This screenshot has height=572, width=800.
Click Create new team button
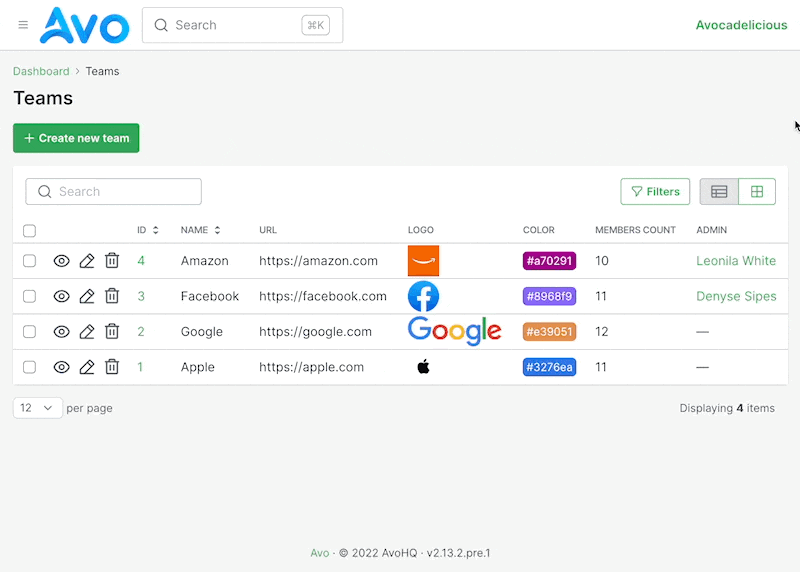click(76, 138)
